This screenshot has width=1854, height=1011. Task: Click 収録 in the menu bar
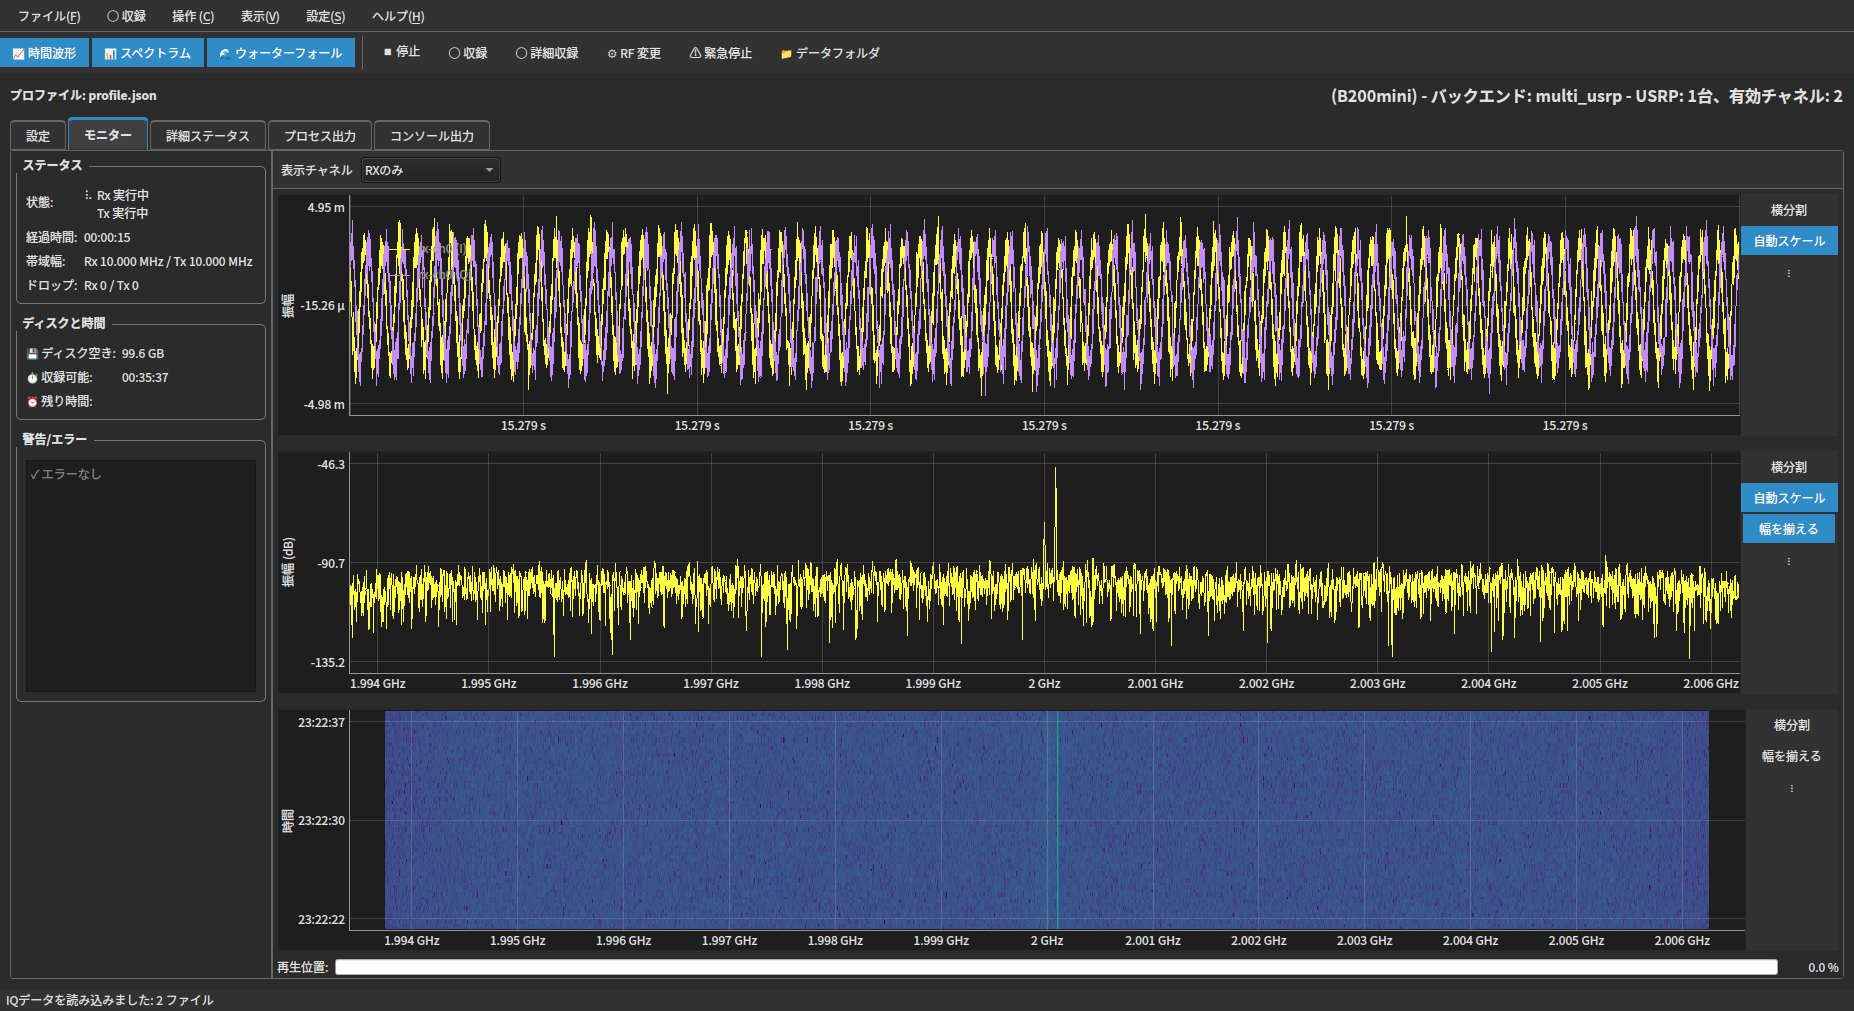pyautogui.click(x=127, y=16)
